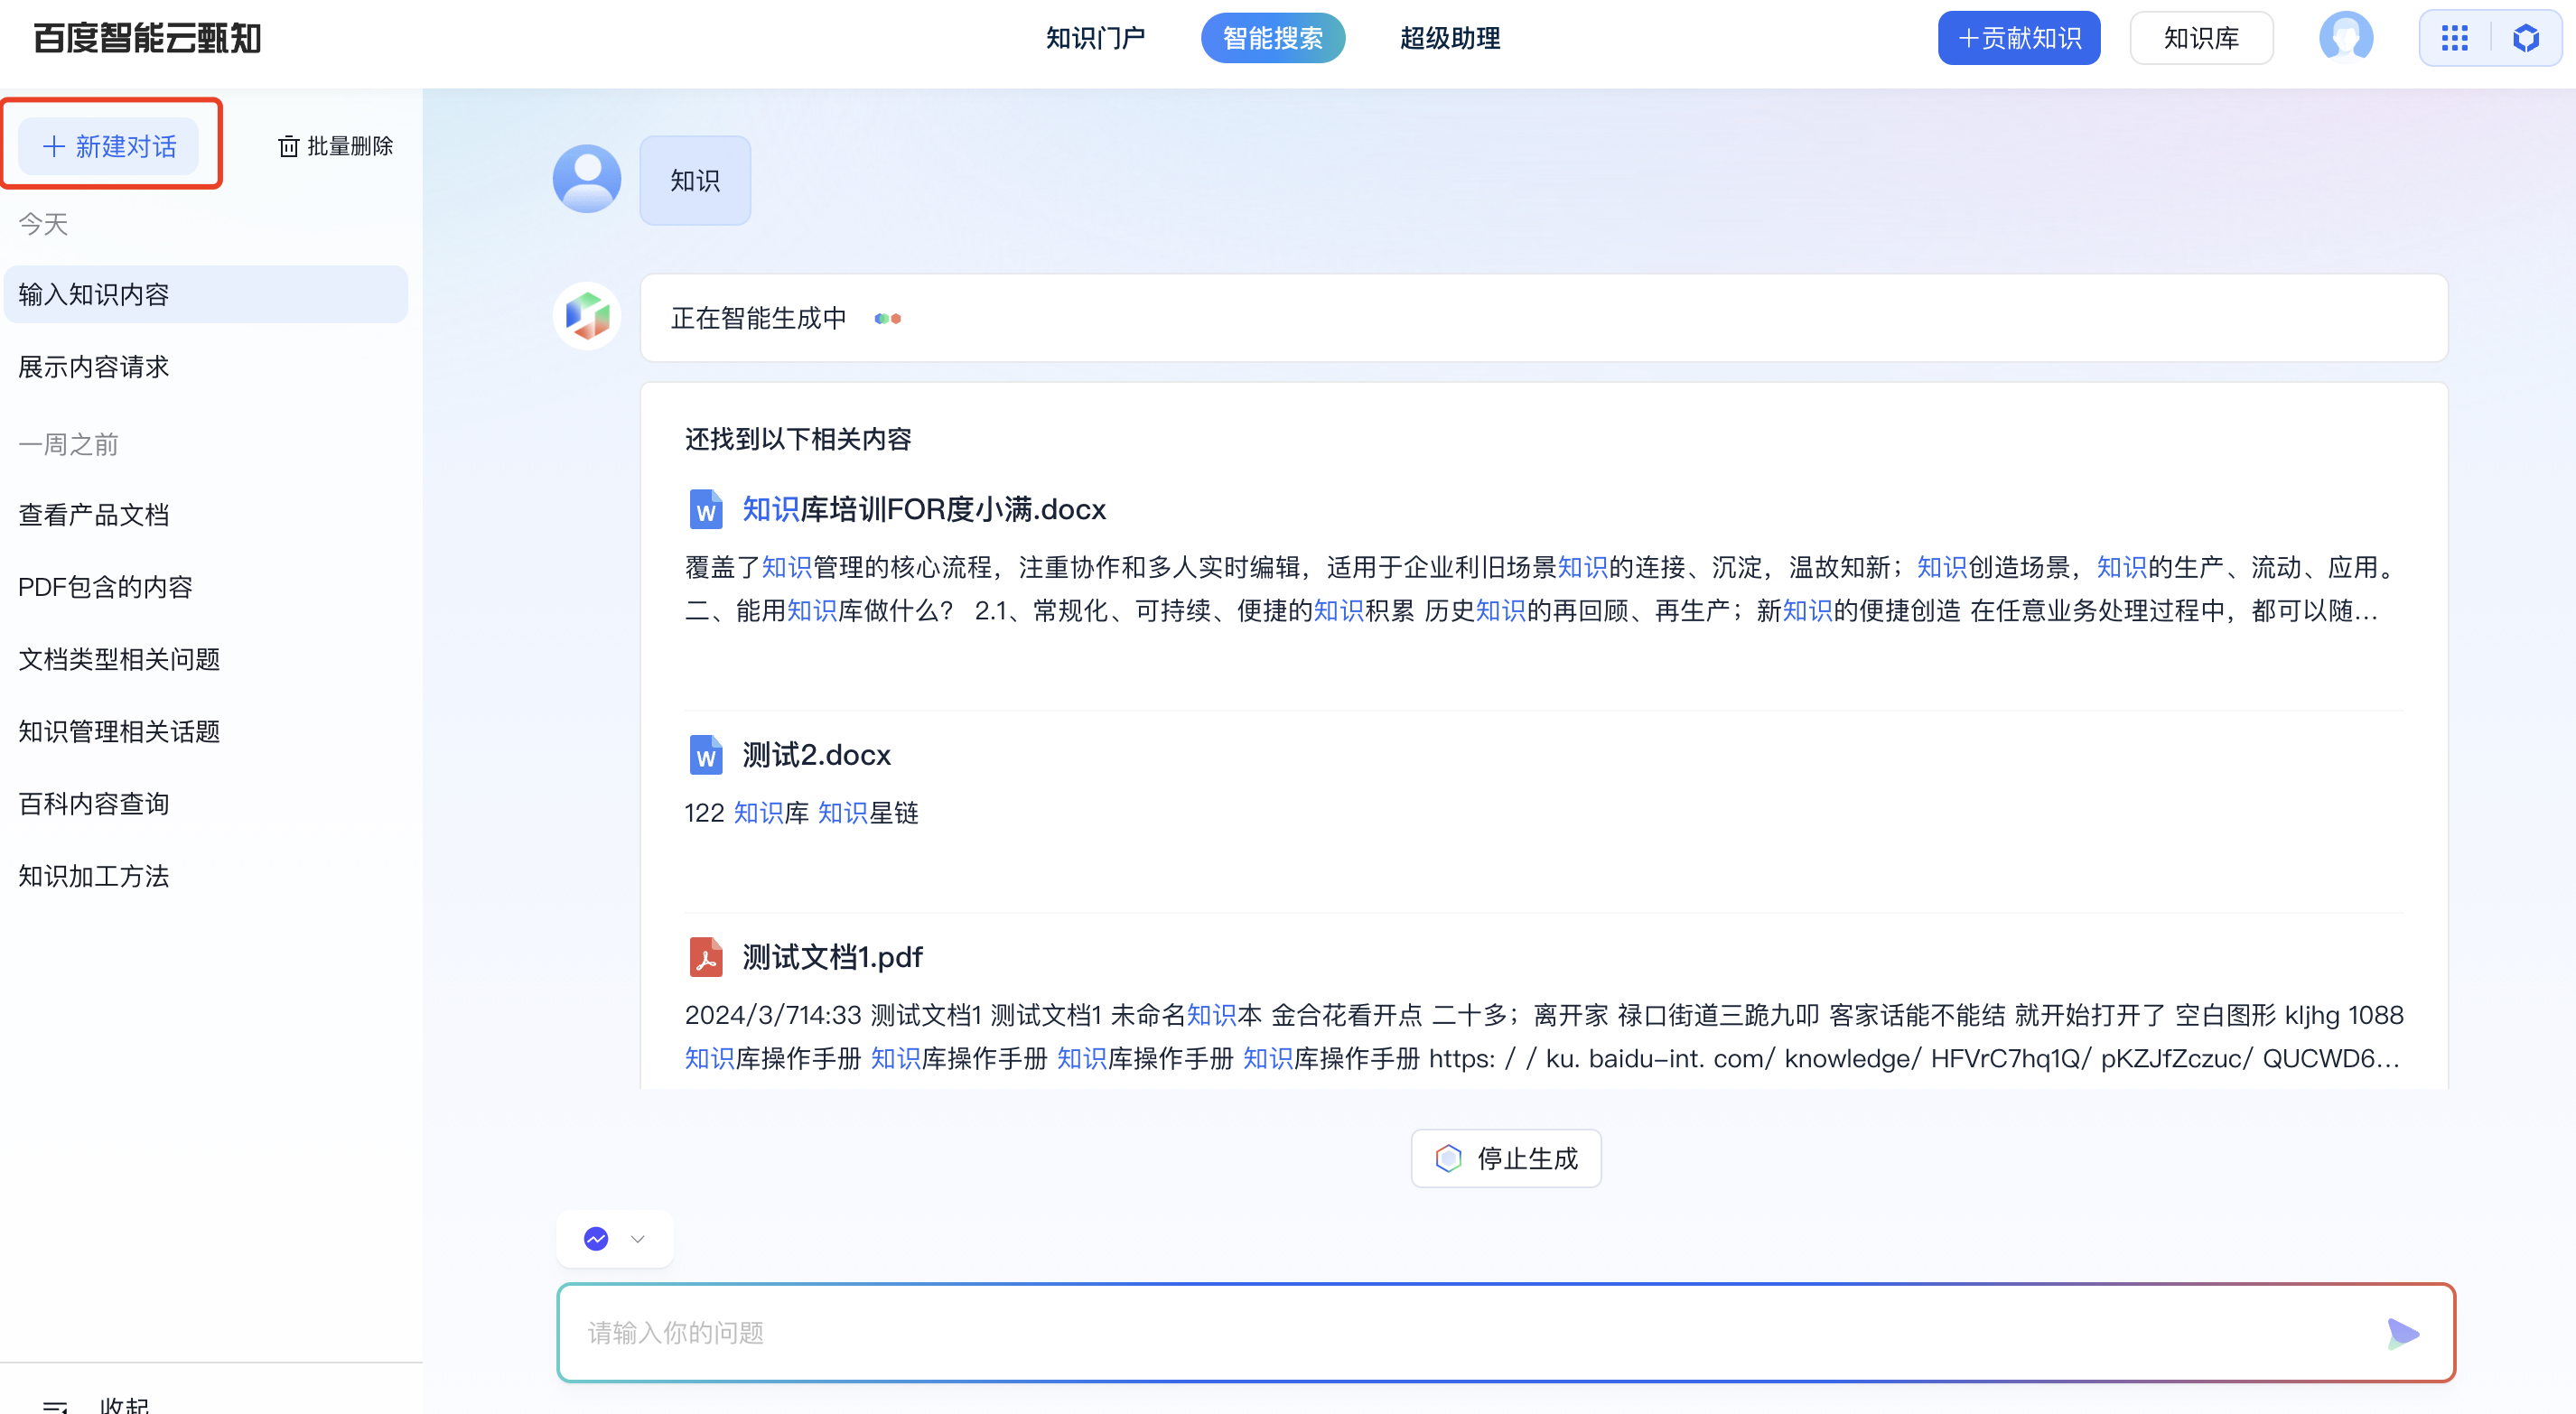Image resolution: width=2576 pixels, height=1414 pixels.
Task: Click the 还找到以下相关内容 heading
Action: click(x=798, y=438)
